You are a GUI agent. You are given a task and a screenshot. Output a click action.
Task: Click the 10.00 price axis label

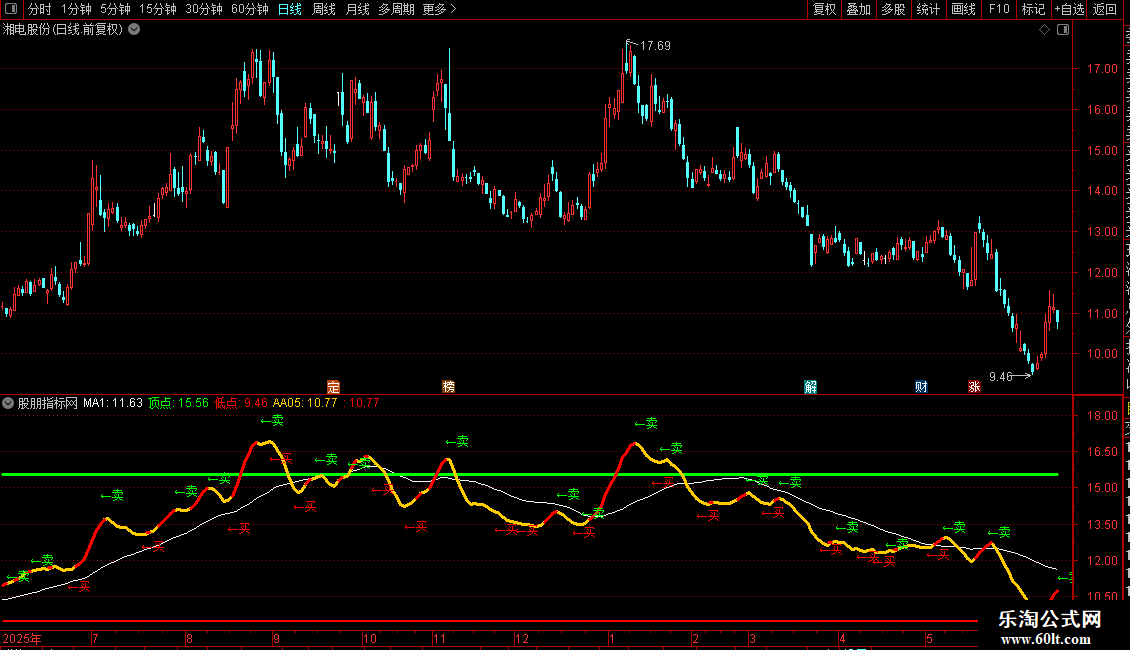(1102, 354)
